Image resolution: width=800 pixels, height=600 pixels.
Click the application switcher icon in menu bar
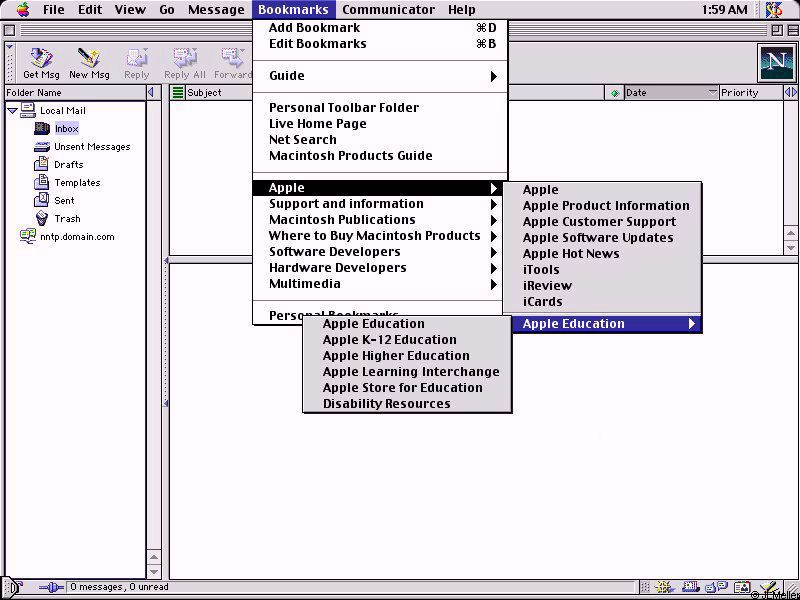click(x=774, y=10)
